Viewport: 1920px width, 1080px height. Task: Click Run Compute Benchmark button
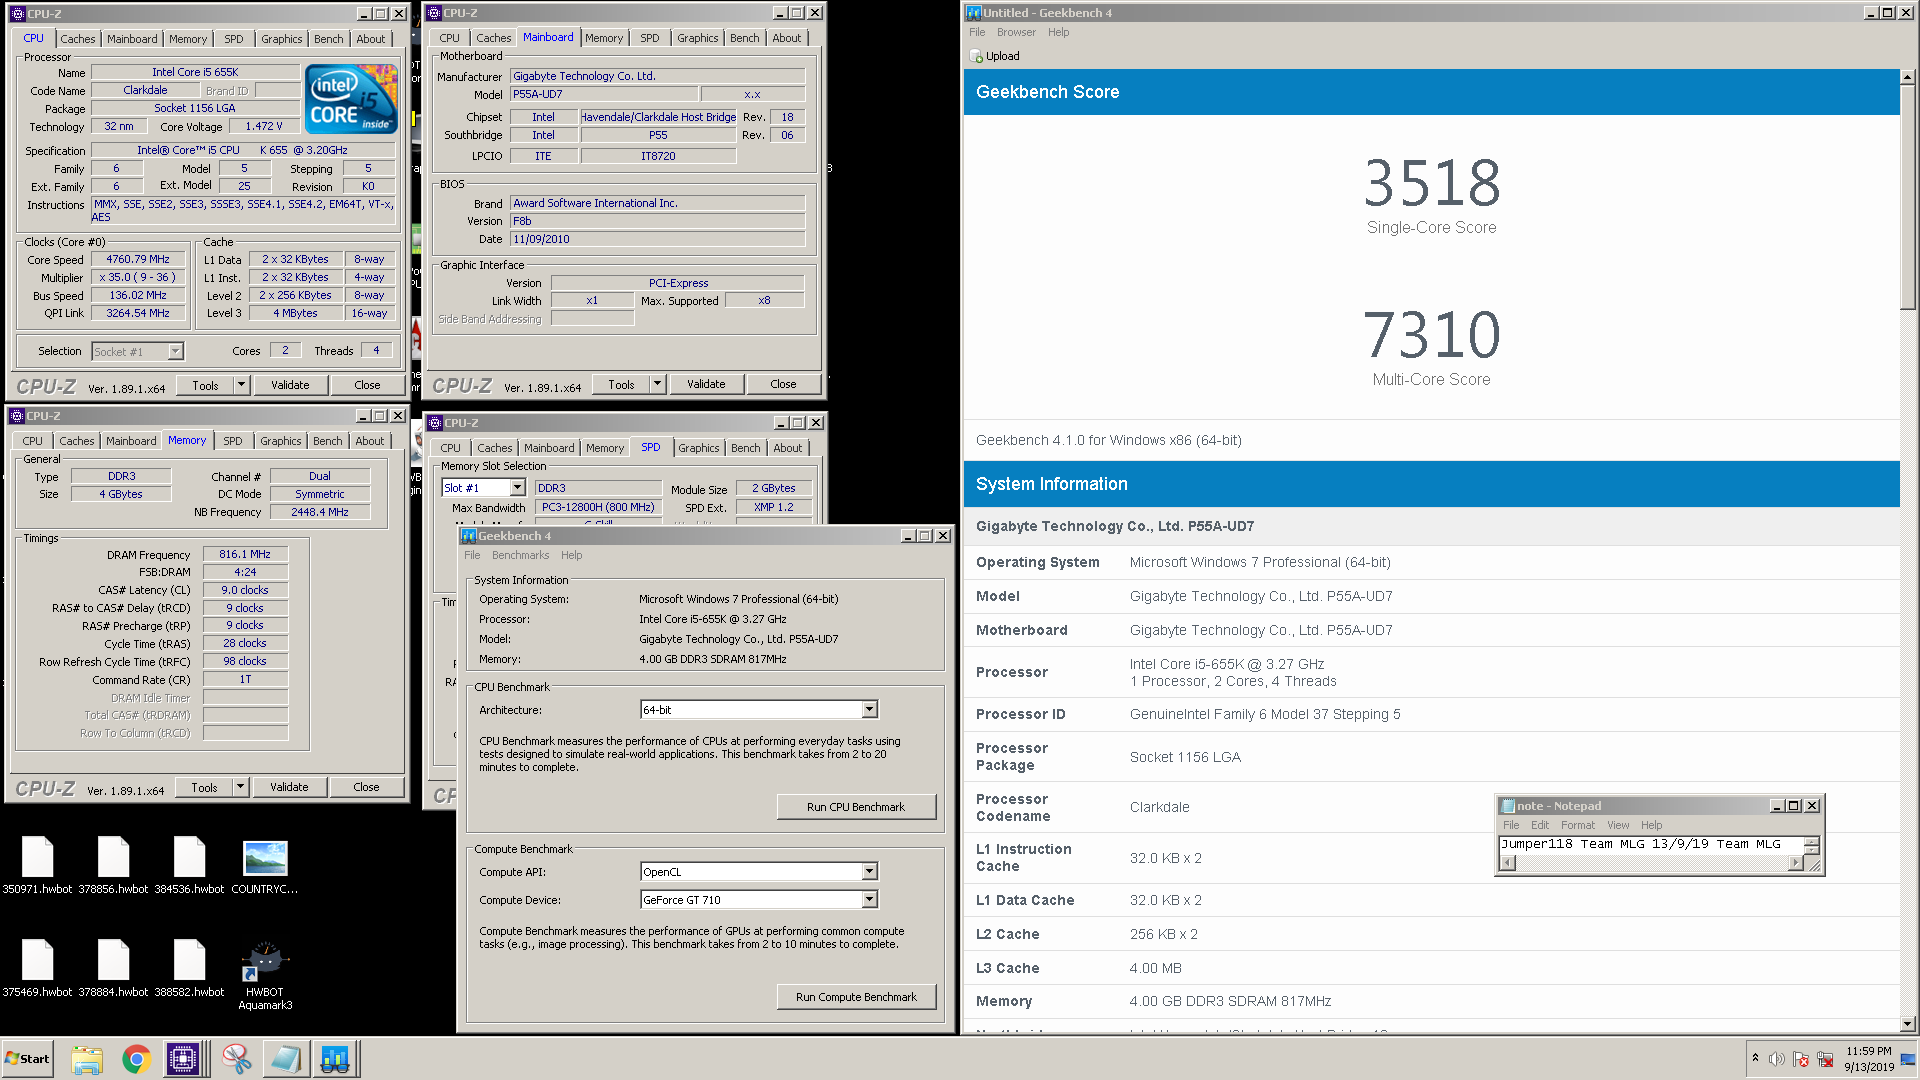[856, 997]
